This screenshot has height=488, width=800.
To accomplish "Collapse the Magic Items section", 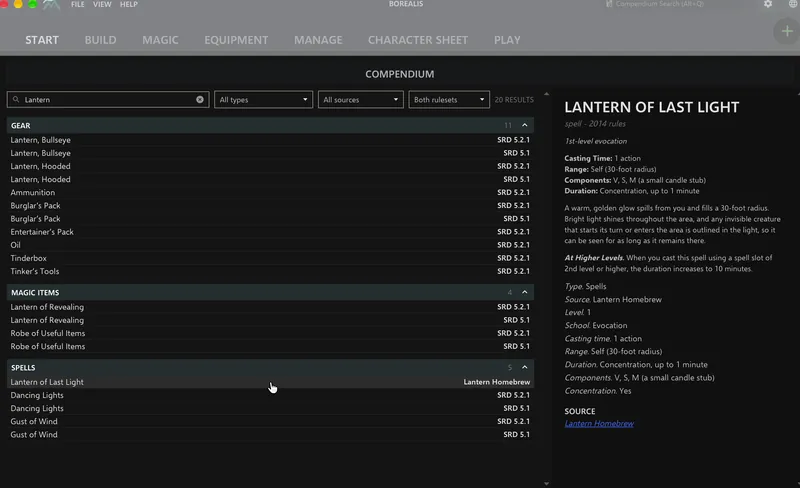I will [x=524, y=292].
